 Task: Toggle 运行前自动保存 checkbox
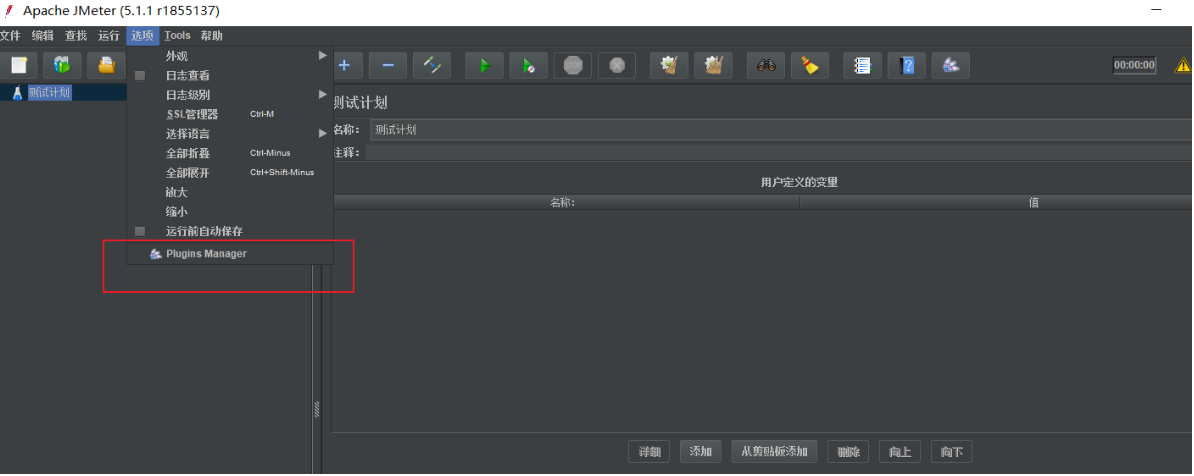139,231
